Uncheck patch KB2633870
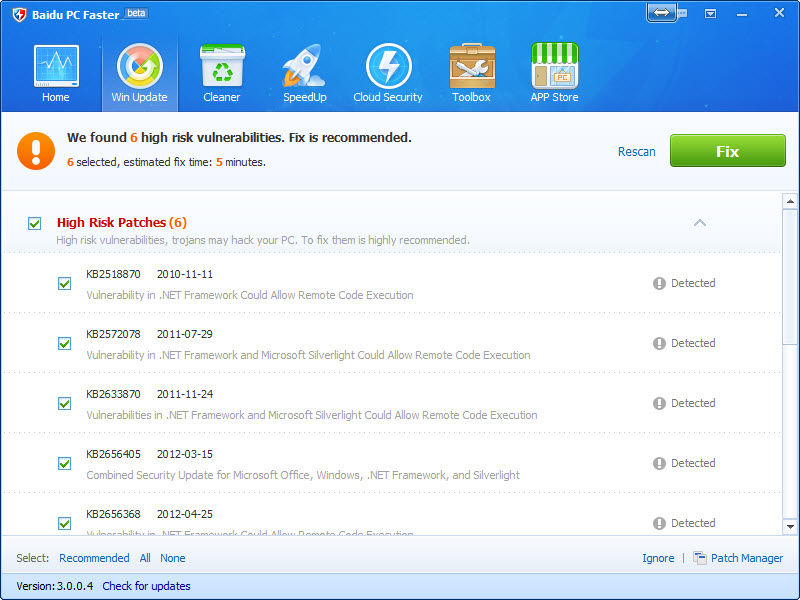This screenshot has width=800, height=600. pos(64,404)
